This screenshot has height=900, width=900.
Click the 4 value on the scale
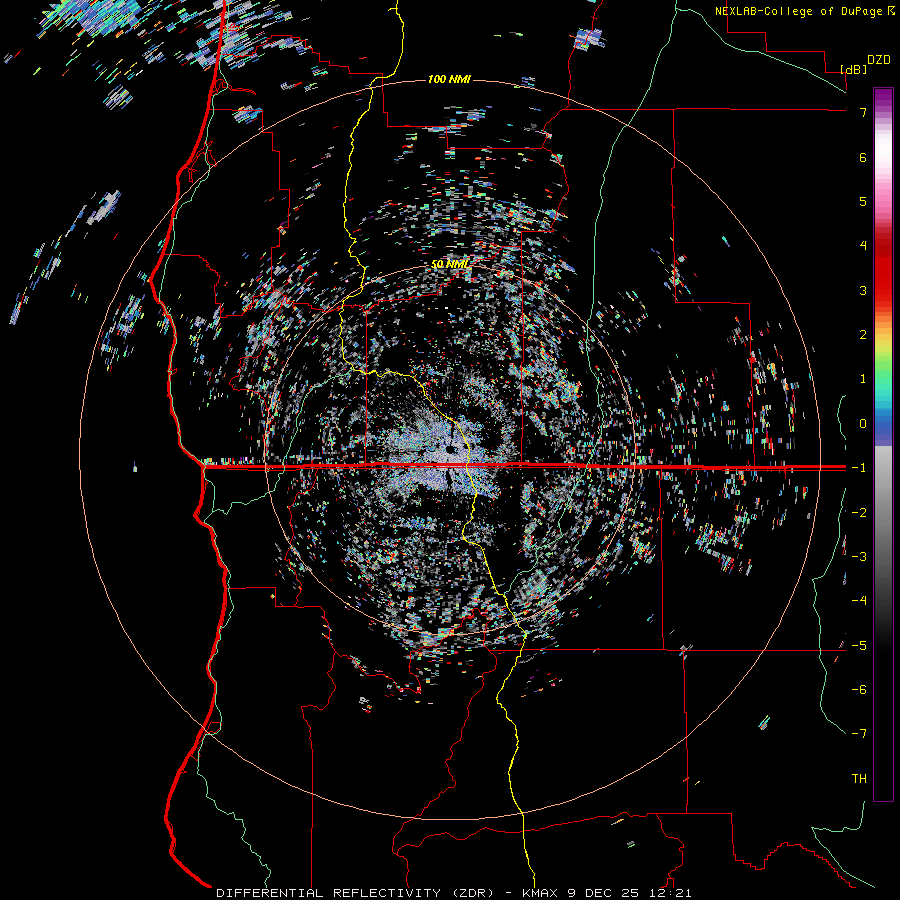point(863,246)
